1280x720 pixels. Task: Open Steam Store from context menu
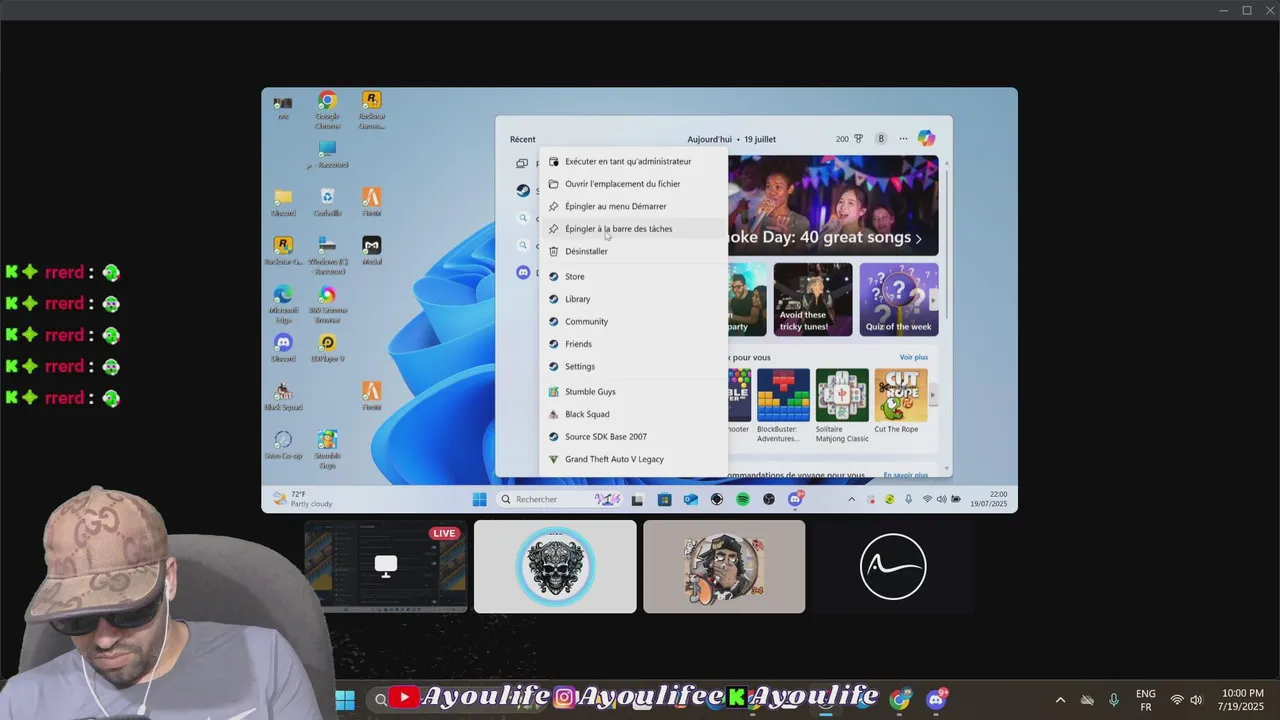point(634,276)
